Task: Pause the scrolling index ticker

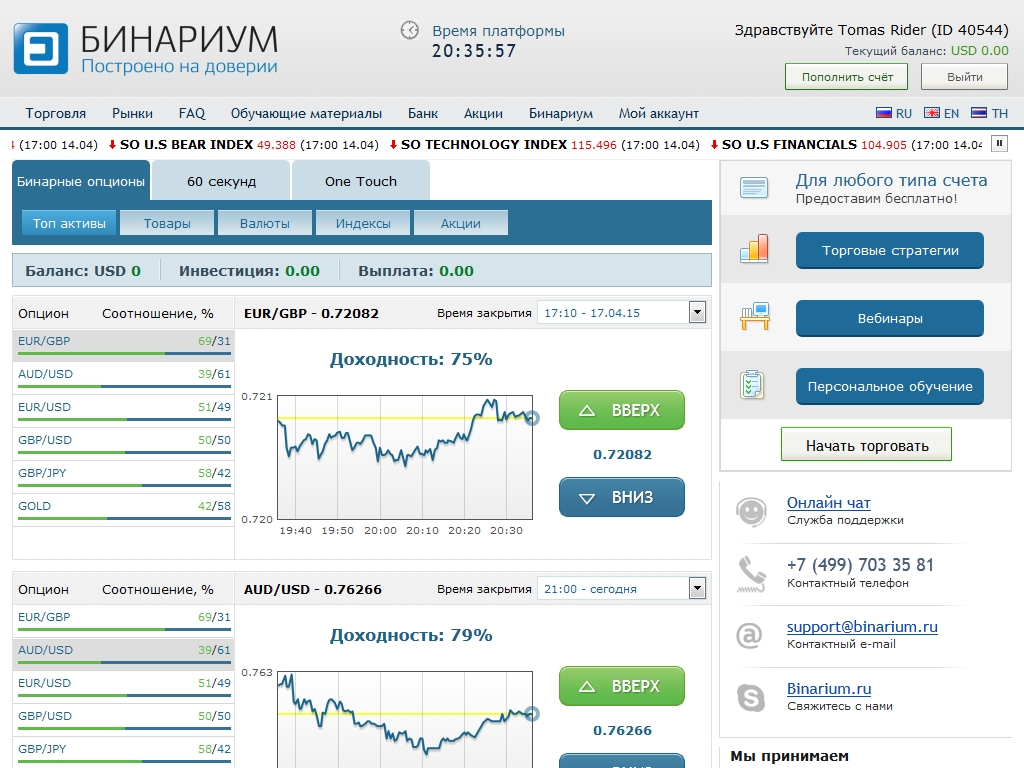Action: (998, 144)
